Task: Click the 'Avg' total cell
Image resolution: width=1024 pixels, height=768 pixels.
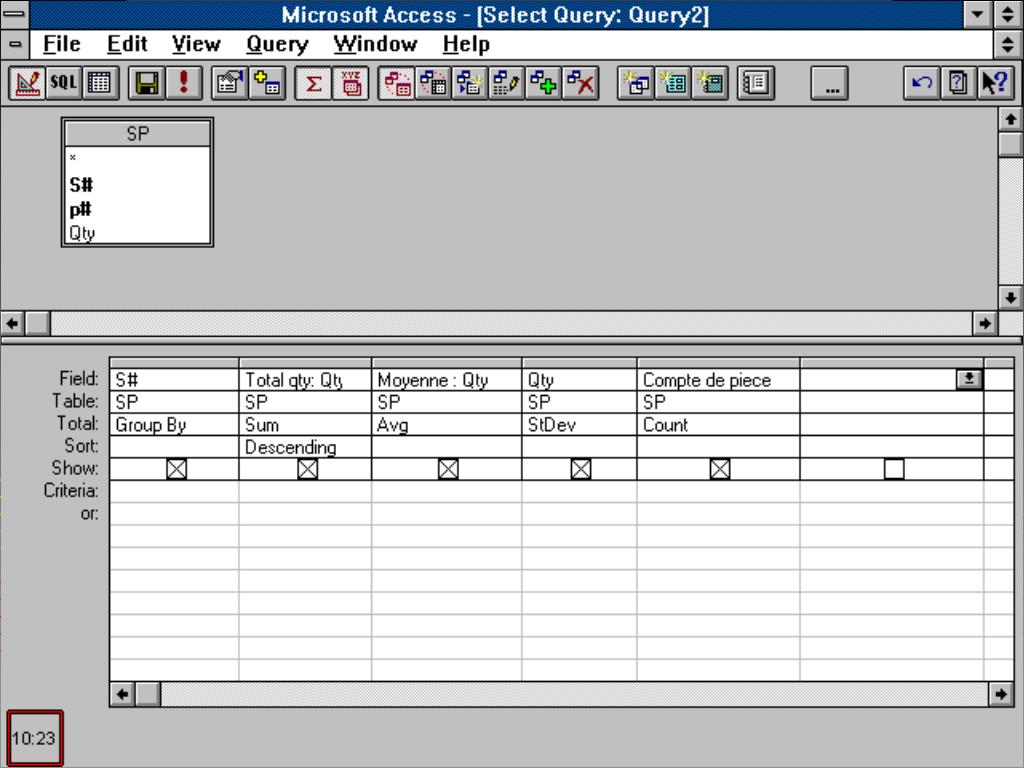Action: click(x=447, y=424)
